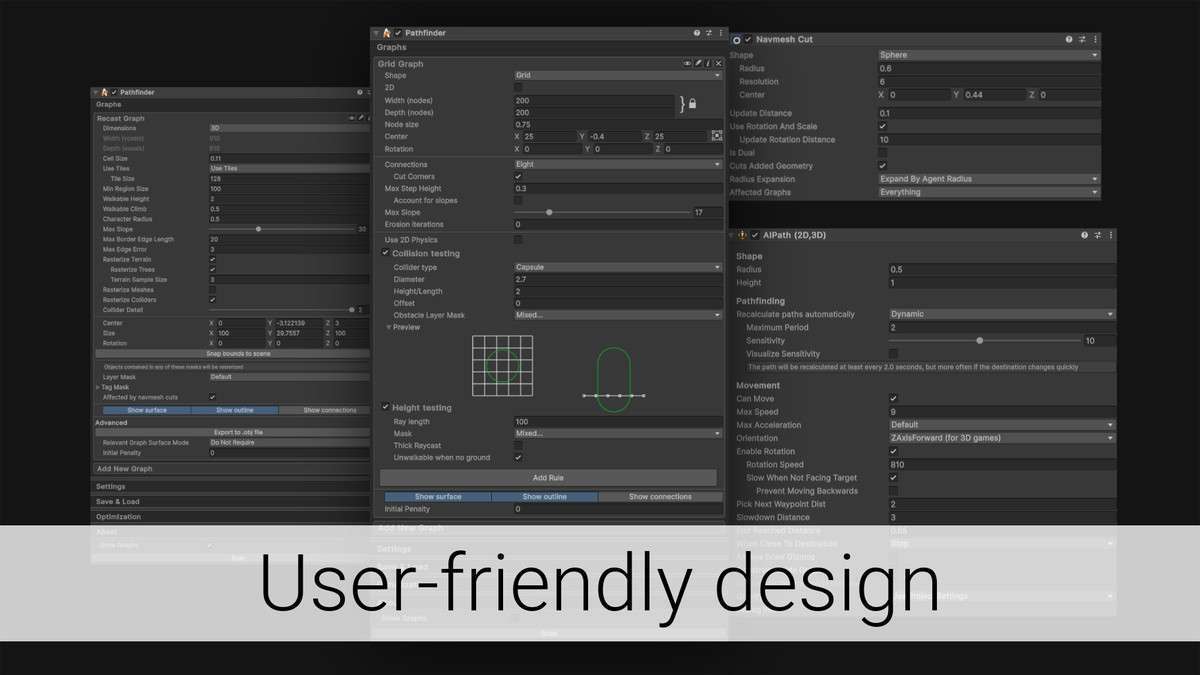1200x675 pixels.
Task: Click the AIPath Max Speed field
Action: (1002, 412)
